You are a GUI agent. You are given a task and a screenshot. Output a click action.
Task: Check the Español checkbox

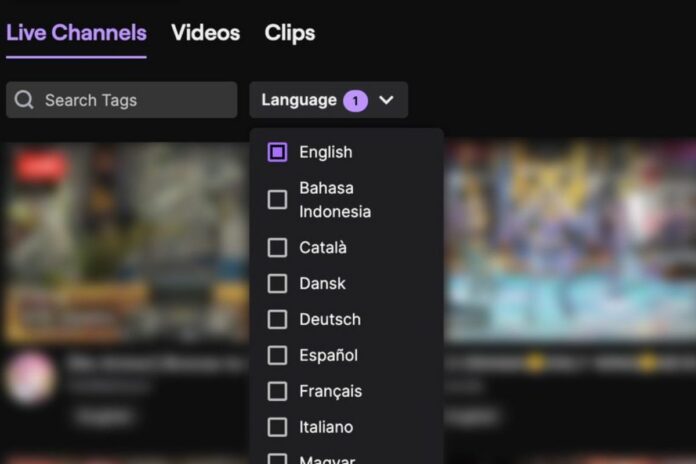(x=278, y=355)
